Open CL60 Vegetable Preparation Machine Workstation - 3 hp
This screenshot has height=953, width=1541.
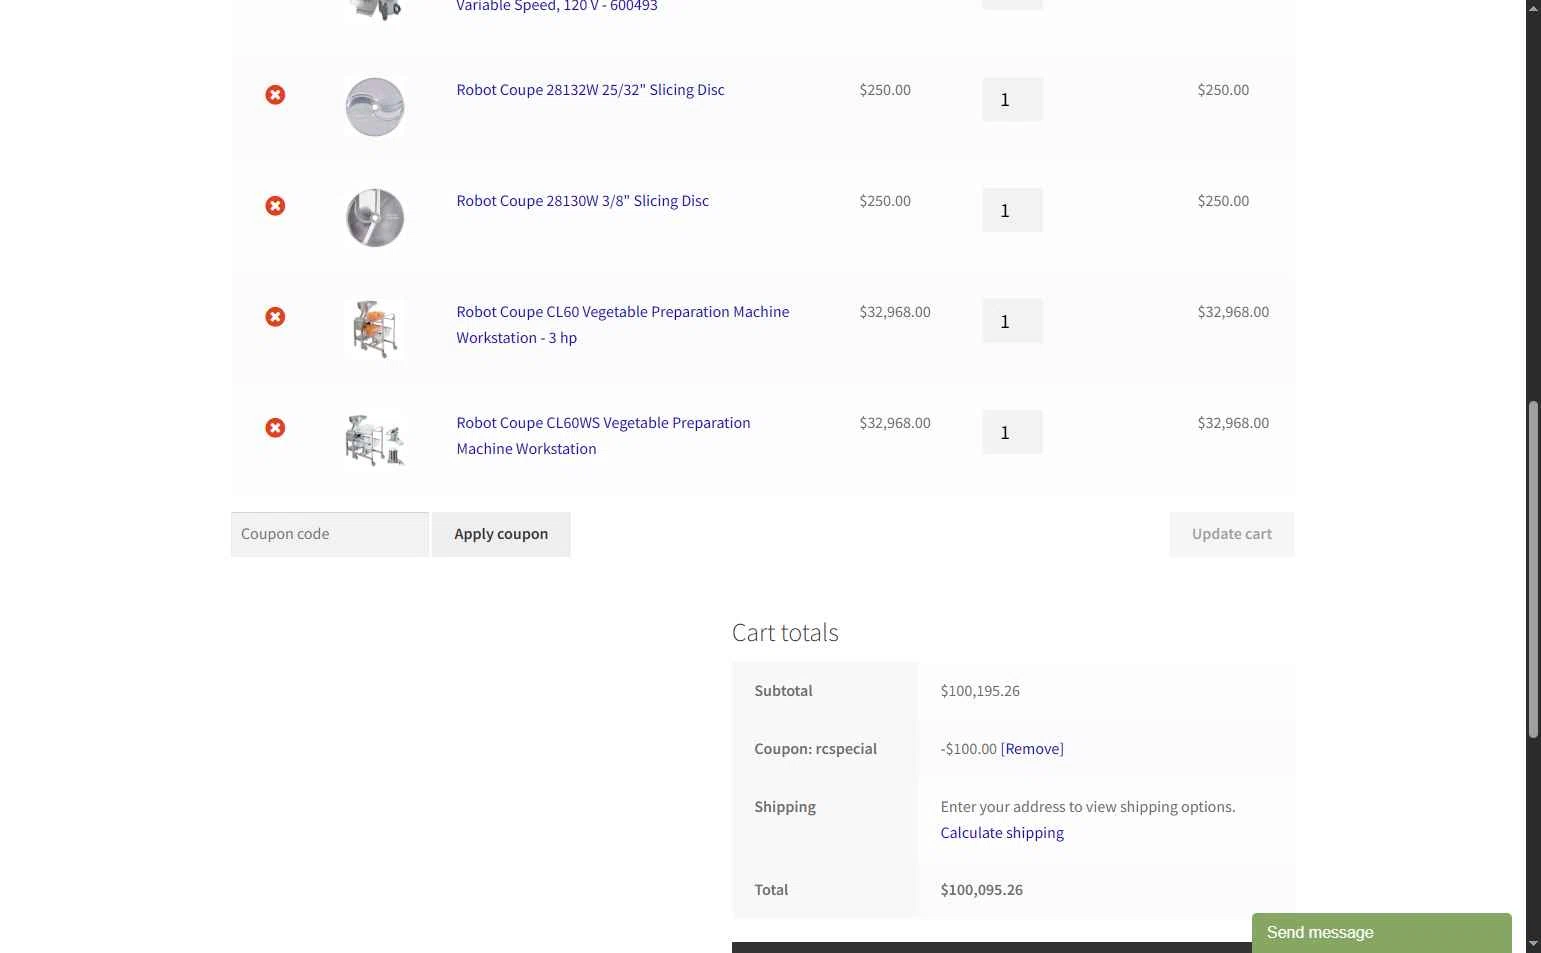623,325
